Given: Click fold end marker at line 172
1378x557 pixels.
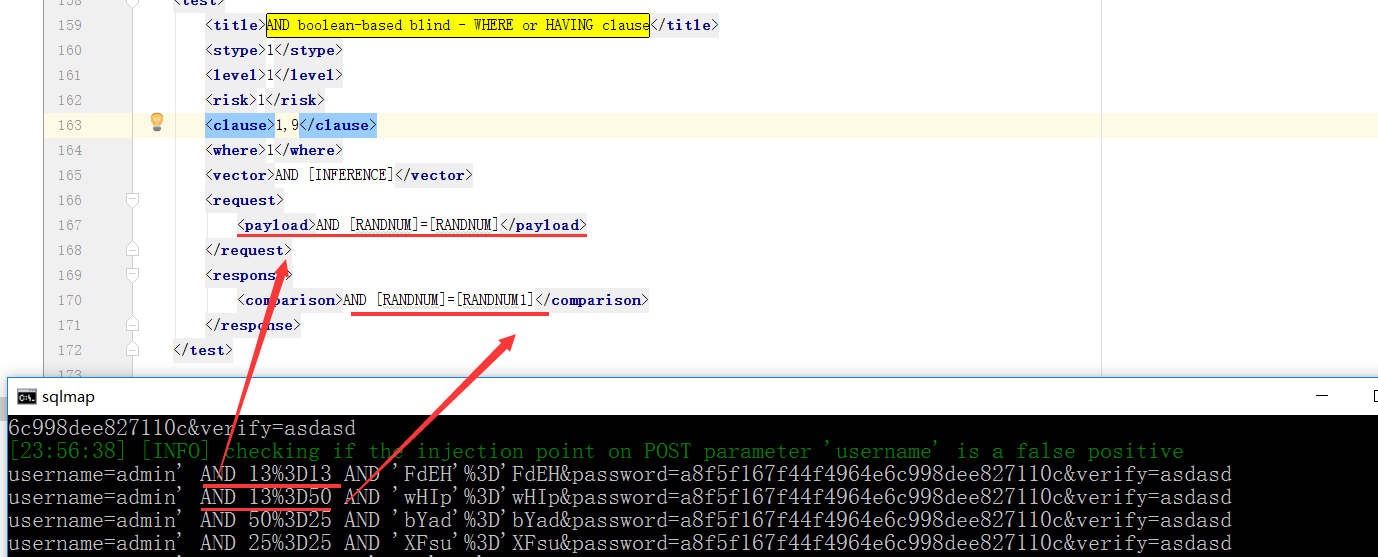Looking at the screenshot, I should click(132, 350).
